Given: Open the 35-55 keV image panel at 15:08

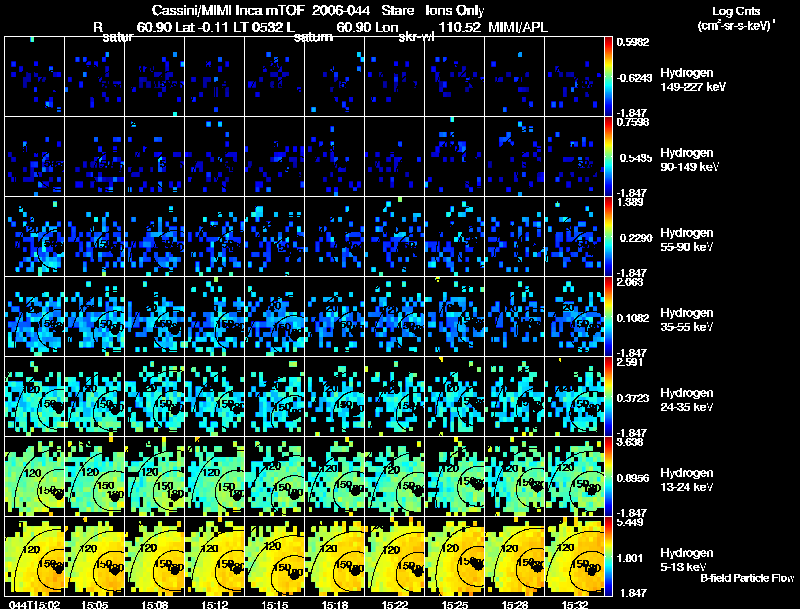Looking at the screenshot, I should (155, 317).
